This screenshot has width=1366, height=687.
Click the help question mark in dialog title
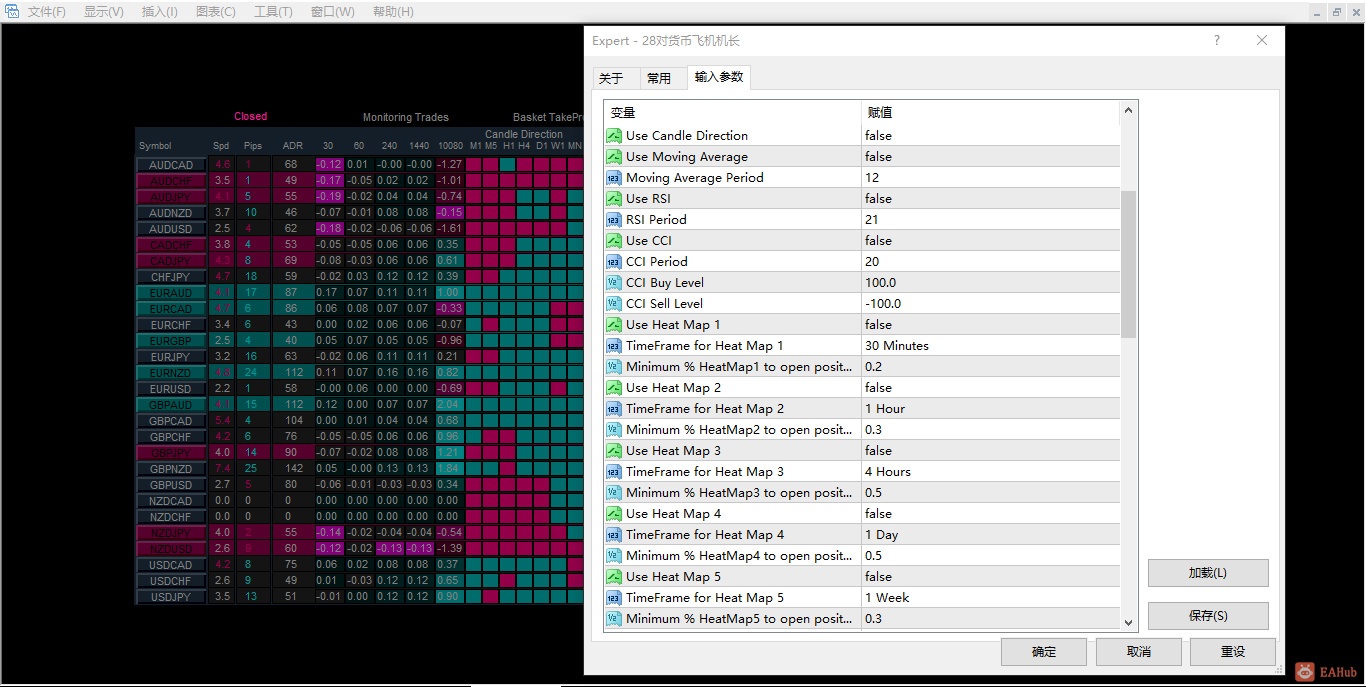click(x=1217, y=41)
